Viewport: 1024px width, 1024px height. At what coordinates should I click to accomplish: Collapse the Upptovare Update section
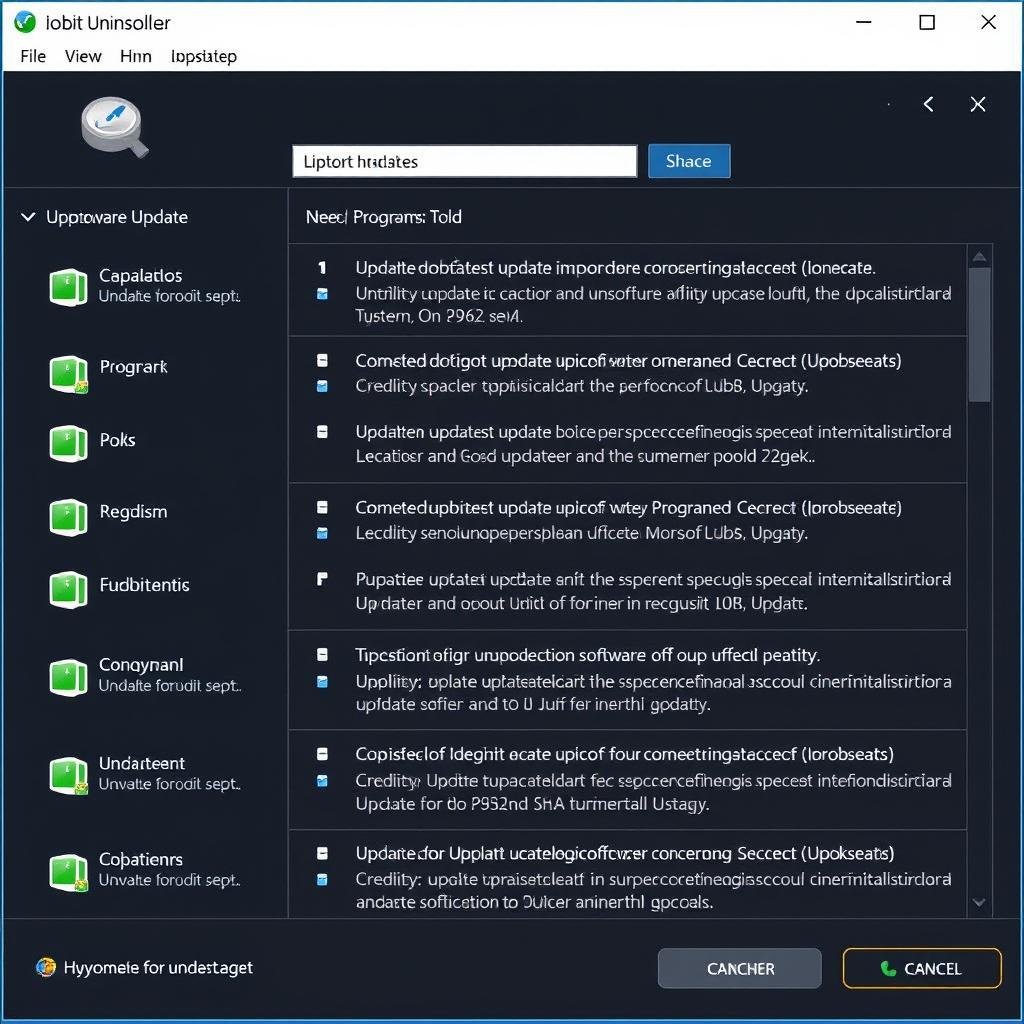[28, 216]
